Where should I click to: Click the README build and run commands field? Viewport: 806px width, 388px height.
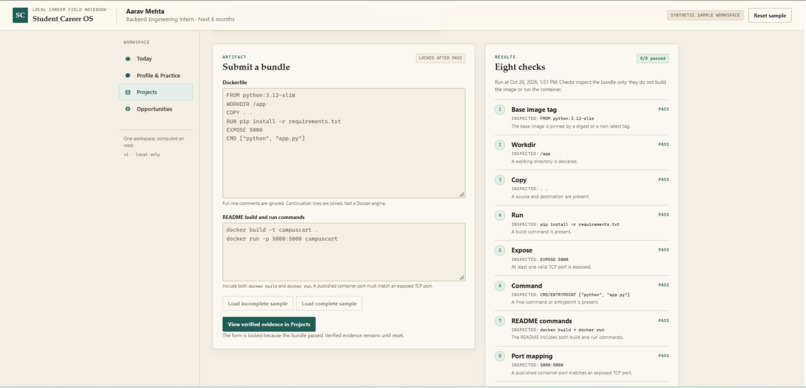(x=344, y=252)
